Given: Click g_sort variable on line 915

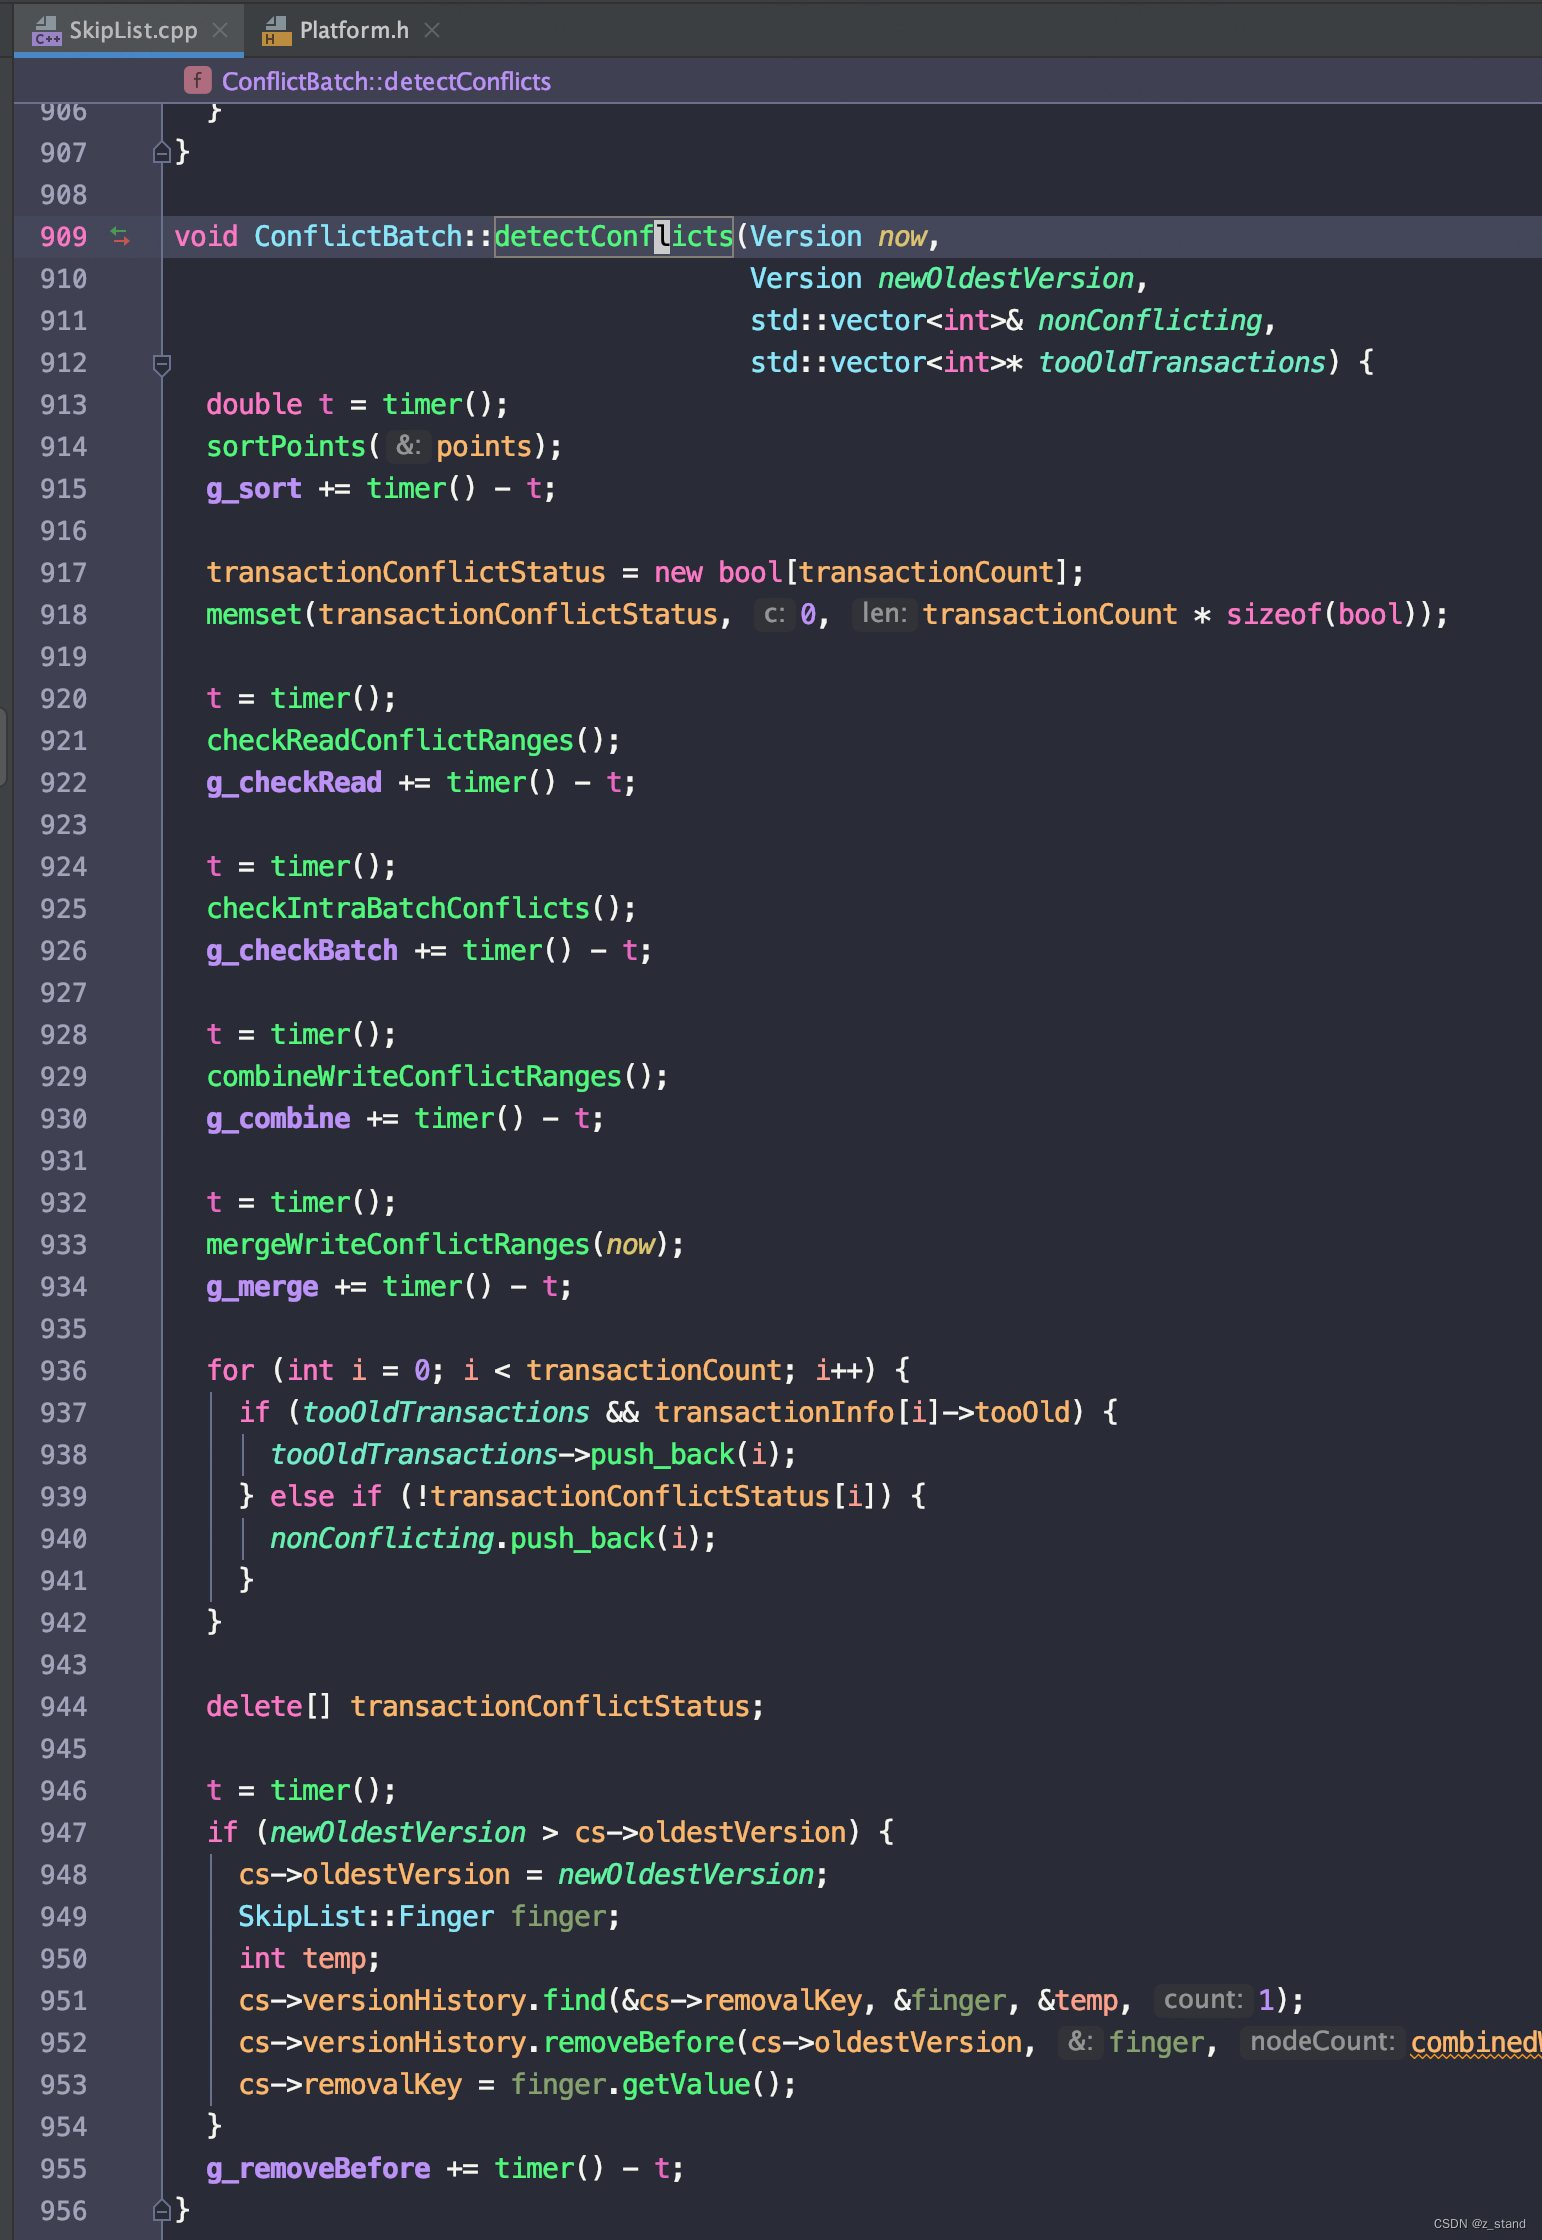Looking at the screenshot, I should coord(254,488).
